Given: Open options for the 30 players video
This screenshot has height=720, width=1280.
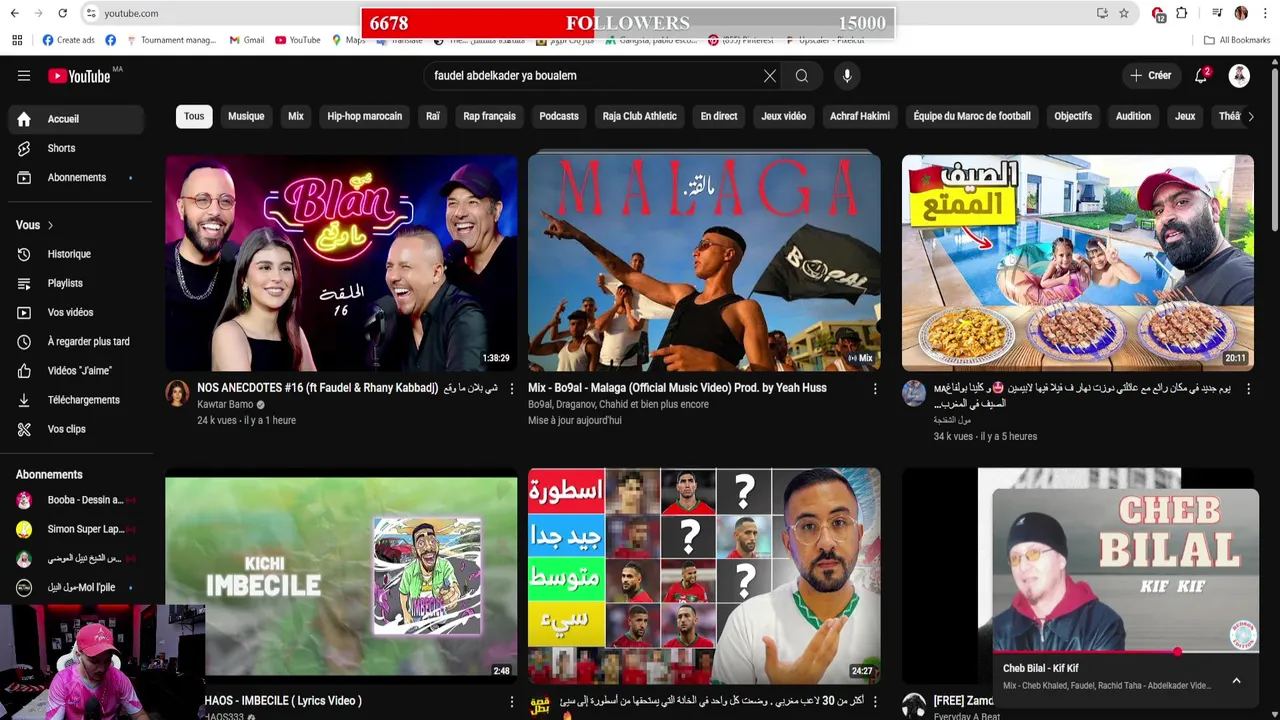Looking at the screenshot, I should click(875, 701).
